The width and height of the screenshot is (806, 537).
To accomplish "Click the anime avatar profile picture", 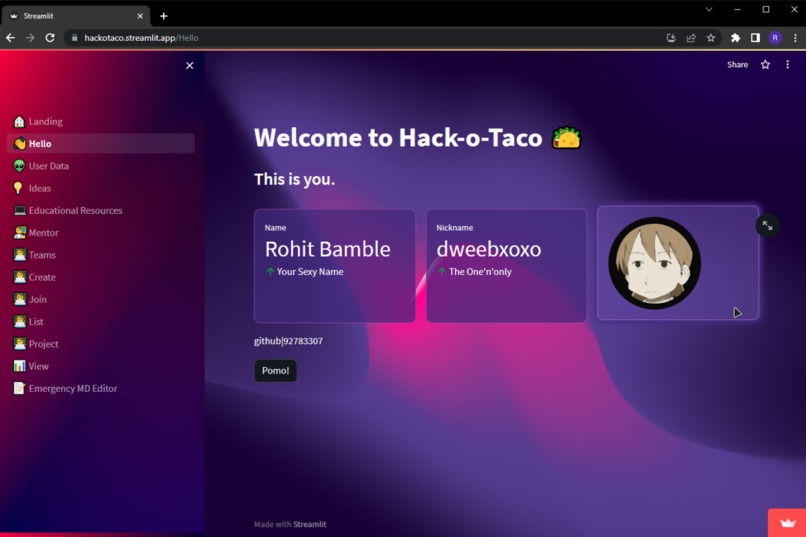I will [654, 263].
